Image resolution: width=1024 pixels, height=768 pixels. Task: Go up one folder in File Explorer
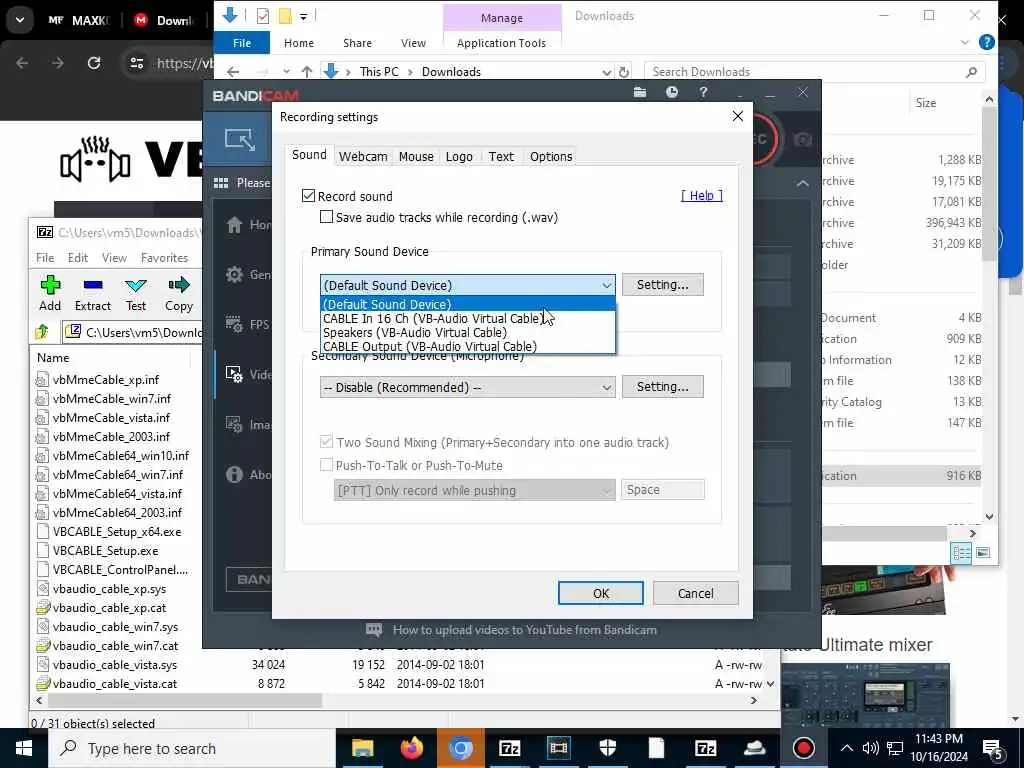click(x=307, y=72)
